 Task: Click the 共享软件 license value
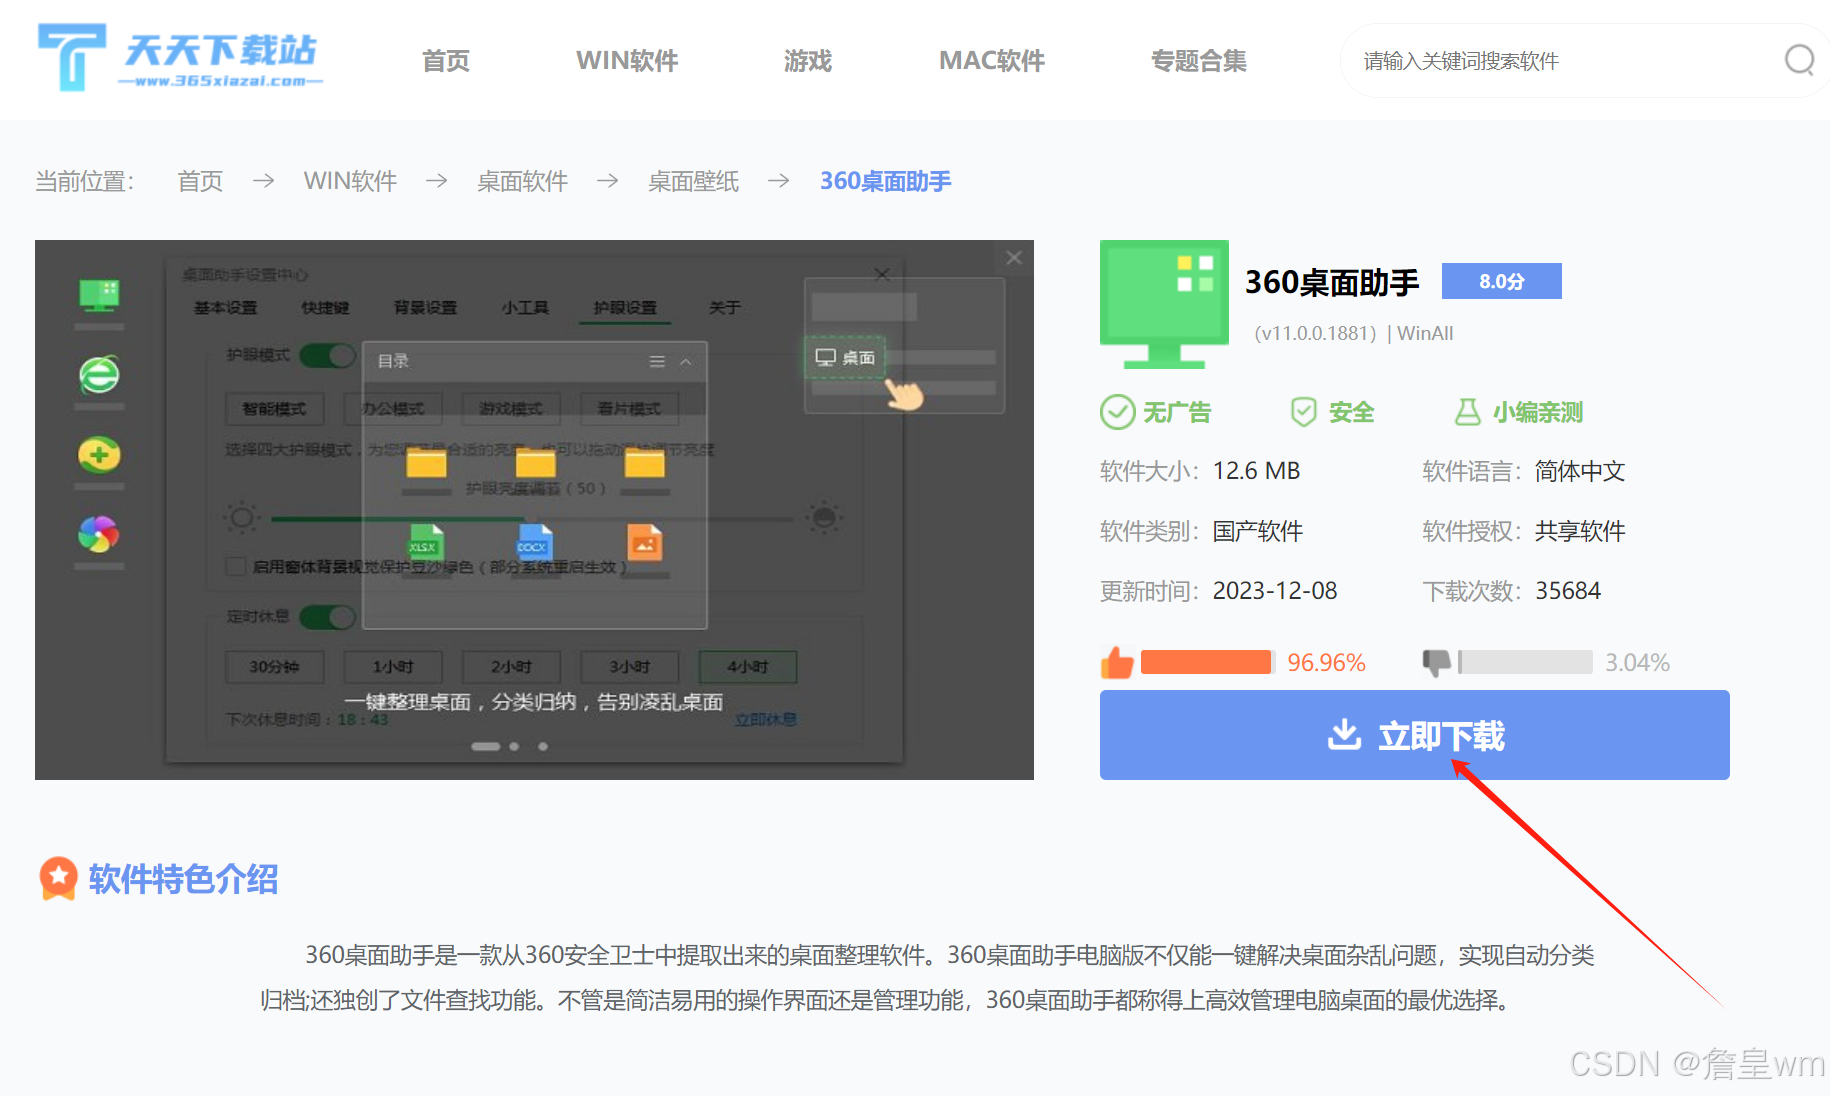1580,531
